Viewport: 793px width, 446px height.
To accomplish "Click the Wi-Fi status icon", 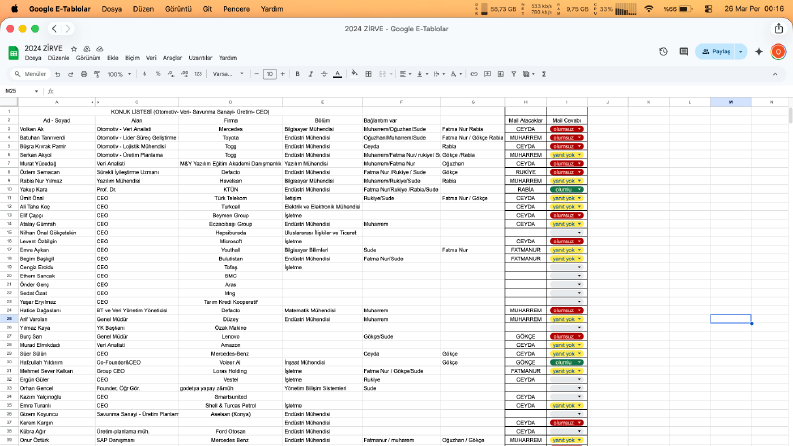I will [x=649, y=9].
